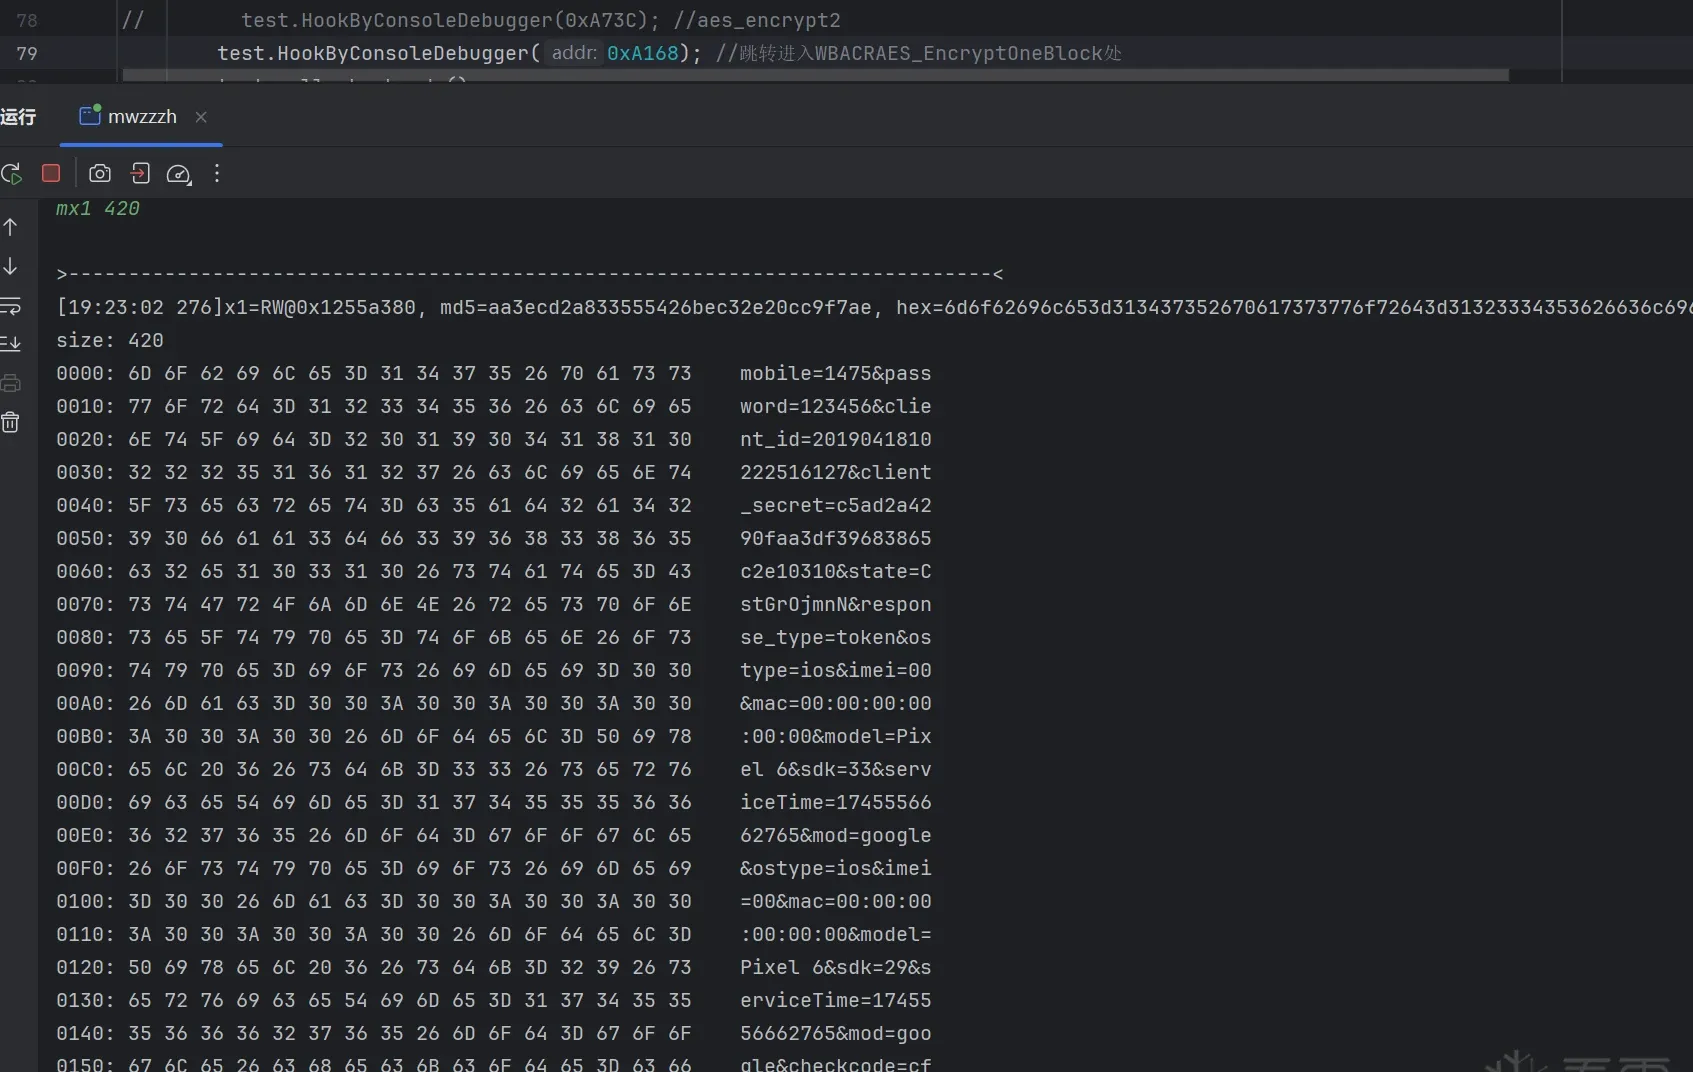
Task: Click the mwzzzh tab file icon
Action: pos(90,115)
